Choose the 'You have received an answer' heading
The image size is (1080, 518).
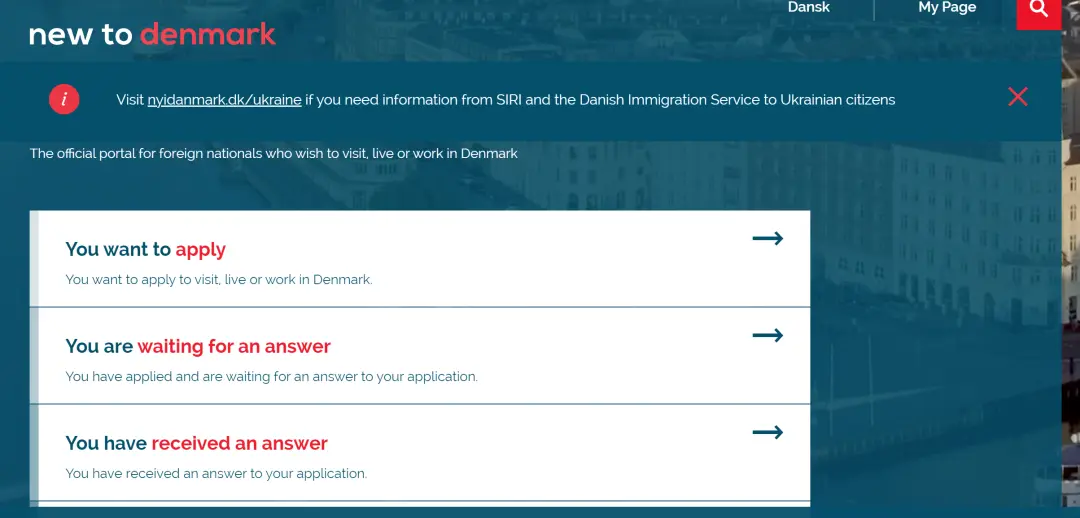tap(197, 443)
